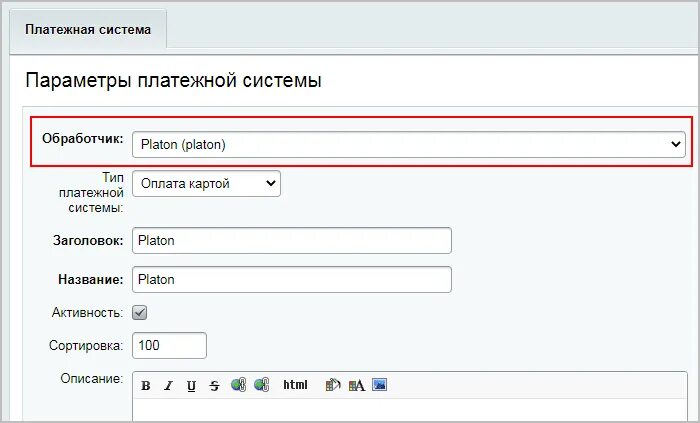
Task: Expand the Тип платежной системы dropdown
Action: [x=206, y=183]
